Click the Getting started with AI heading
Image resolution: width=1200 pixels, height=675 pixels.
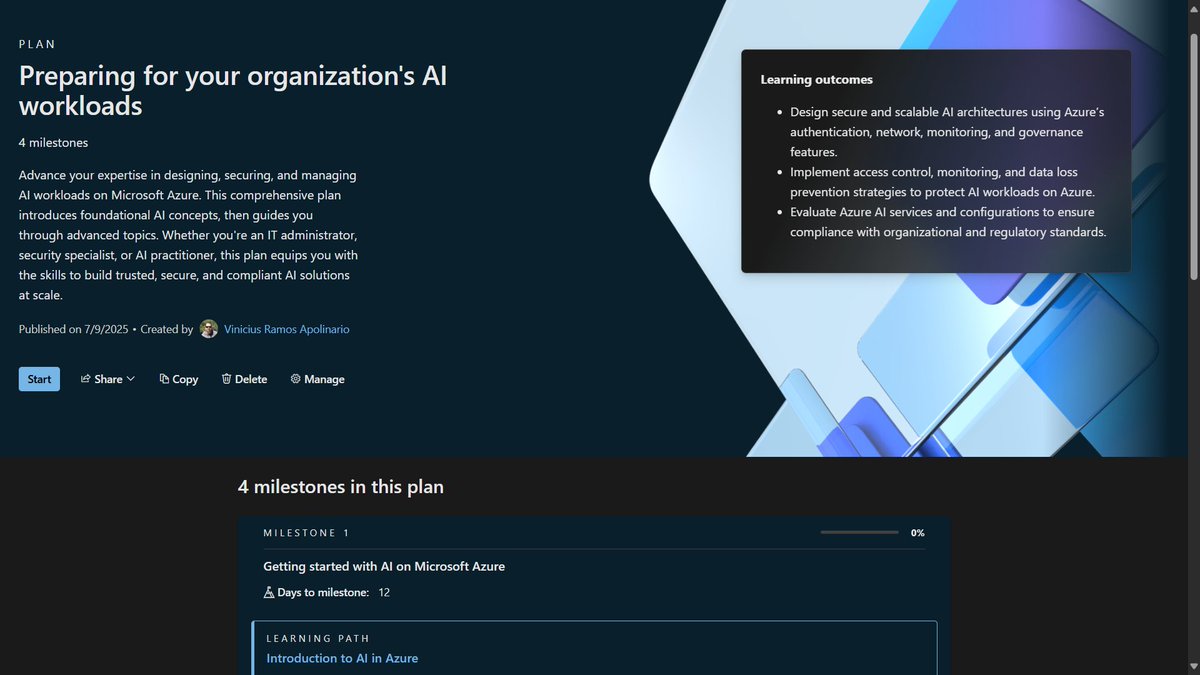click(x=383, y=566)
